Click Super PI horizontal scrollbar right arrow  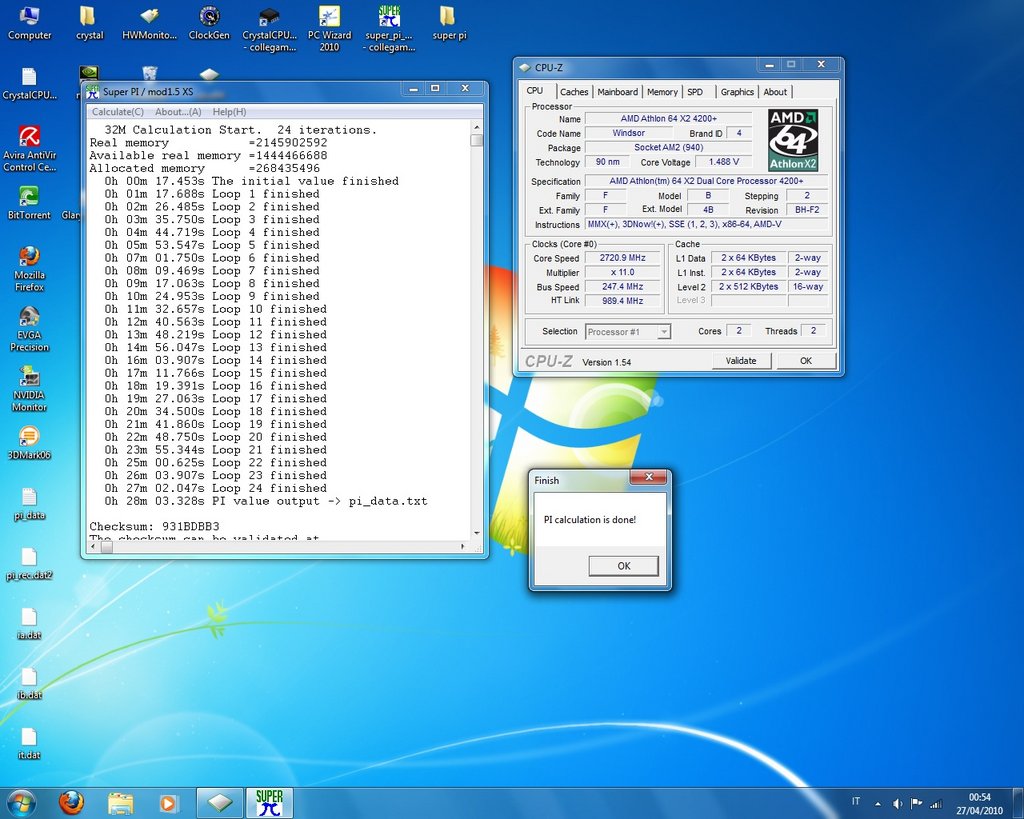coord(463,547)
